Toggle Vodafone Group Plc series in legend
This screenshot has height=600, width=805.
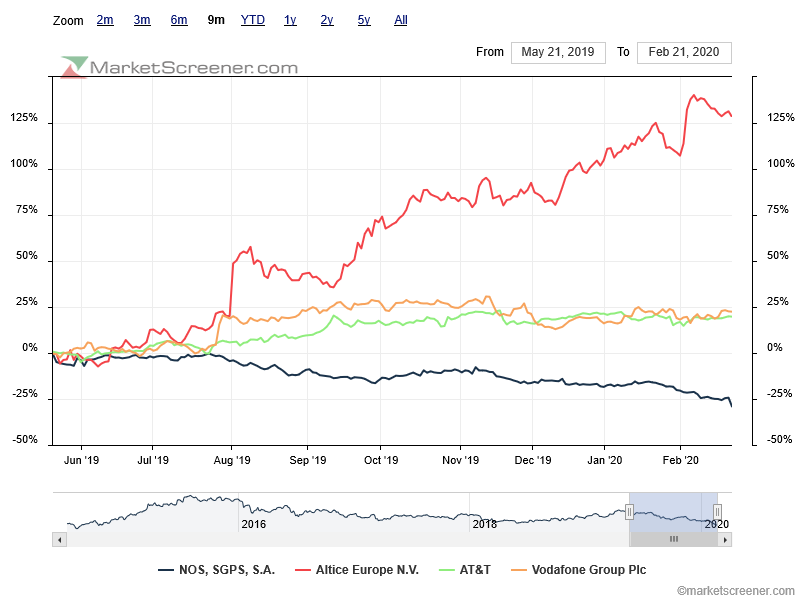tap(579, 570)
